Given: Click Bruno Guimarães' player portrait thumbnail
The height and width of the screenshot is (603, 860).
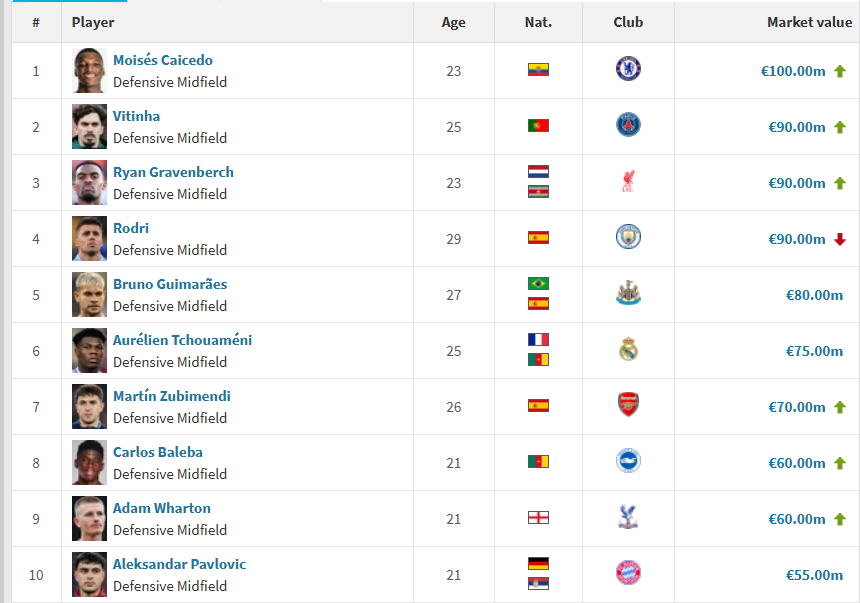Looking at the screenshot, I should (89, 294).
